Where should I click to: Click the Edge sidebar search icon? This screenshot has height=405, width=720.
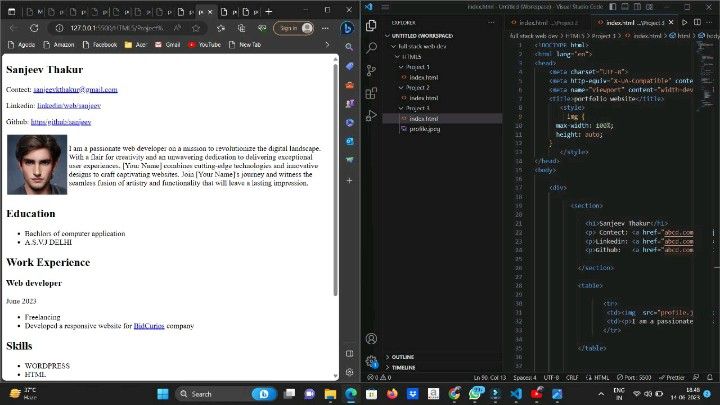(x=349, y=47)
